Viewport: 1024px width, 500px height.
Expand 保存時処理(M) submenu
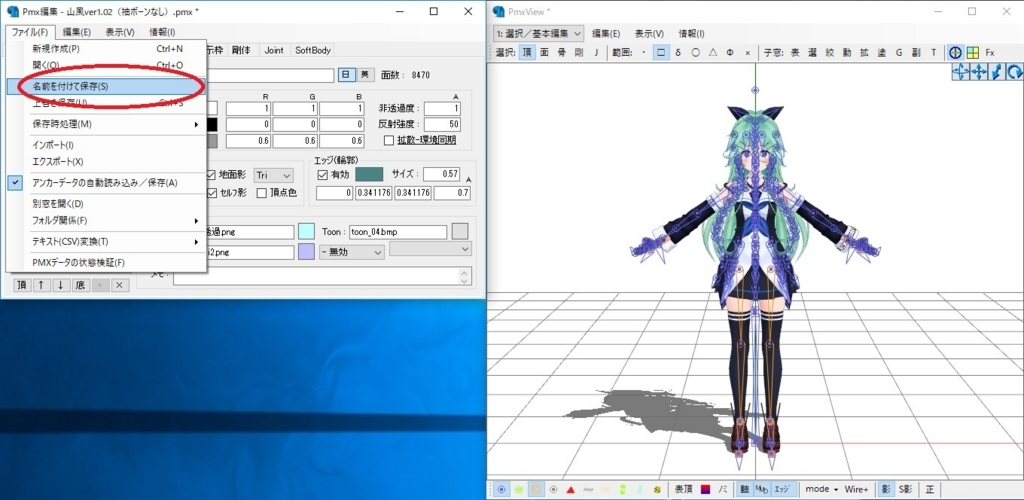coord(104,124)
